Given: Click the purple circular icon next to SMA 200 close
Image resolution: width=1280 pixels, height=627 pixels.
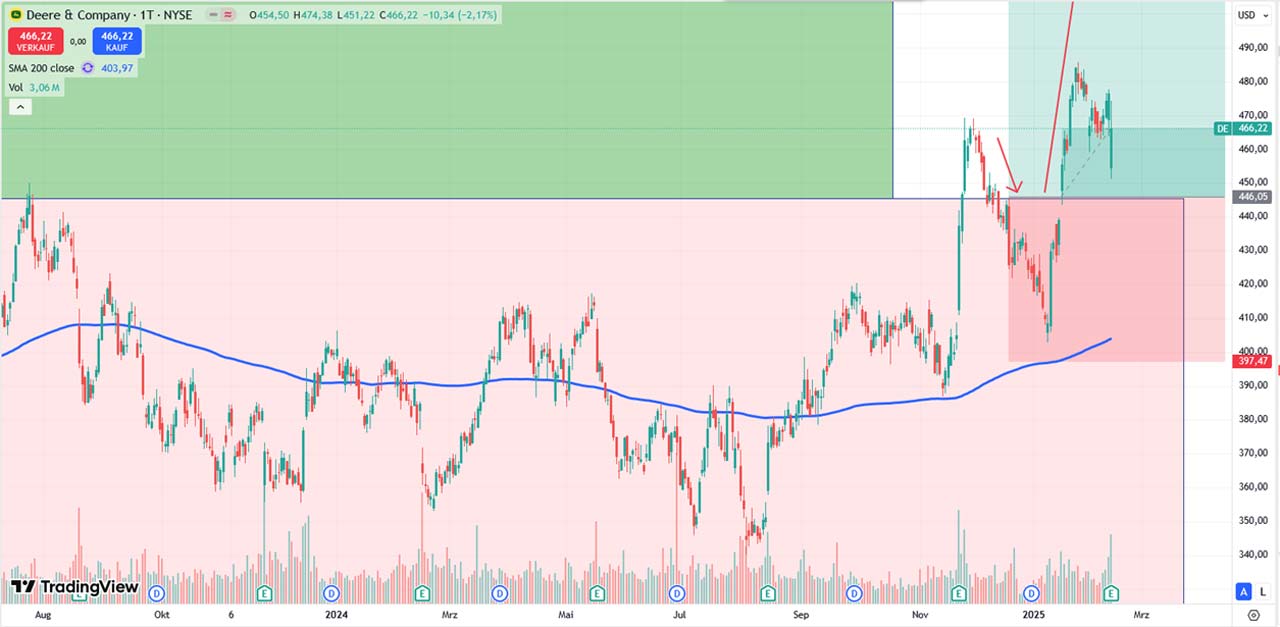Looking at the screenshot, I should (x=87, y=68).
